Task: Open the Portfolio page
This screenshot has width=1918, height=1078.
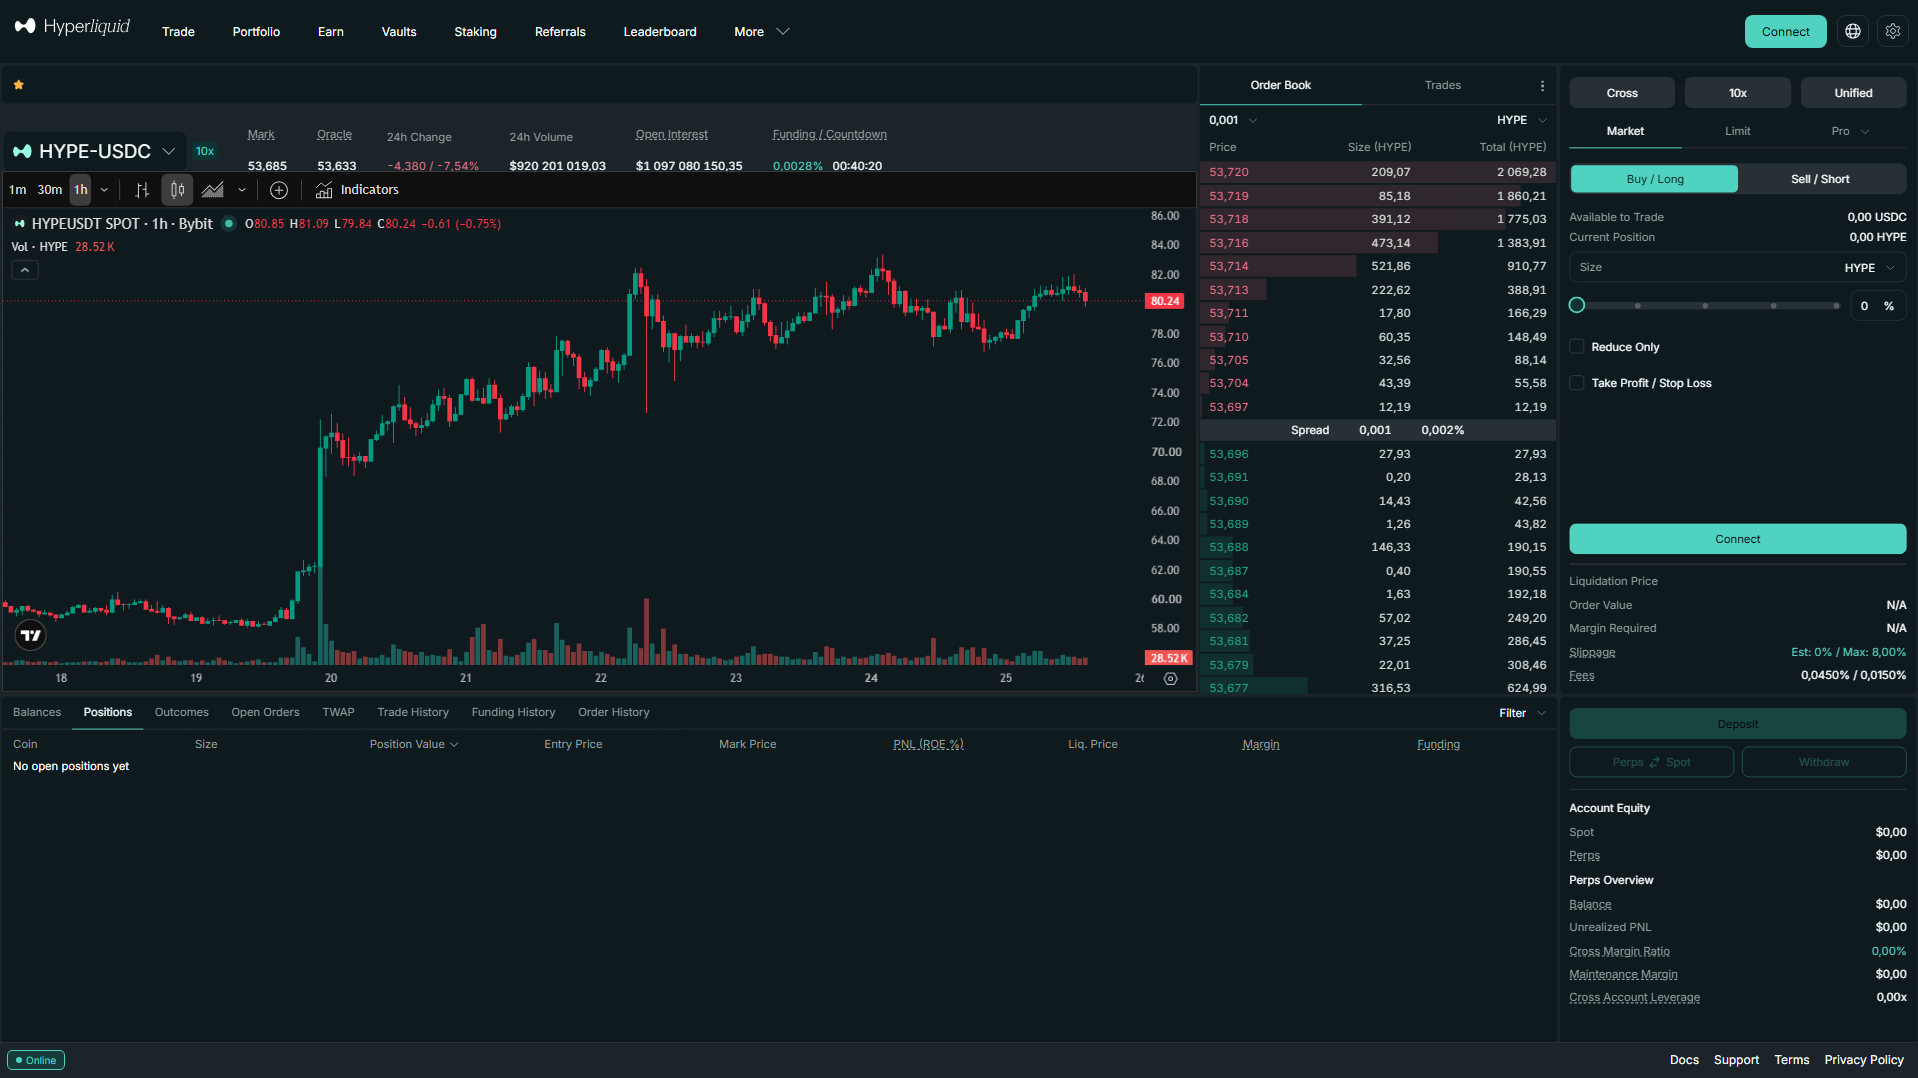Action: click(256, 32)
